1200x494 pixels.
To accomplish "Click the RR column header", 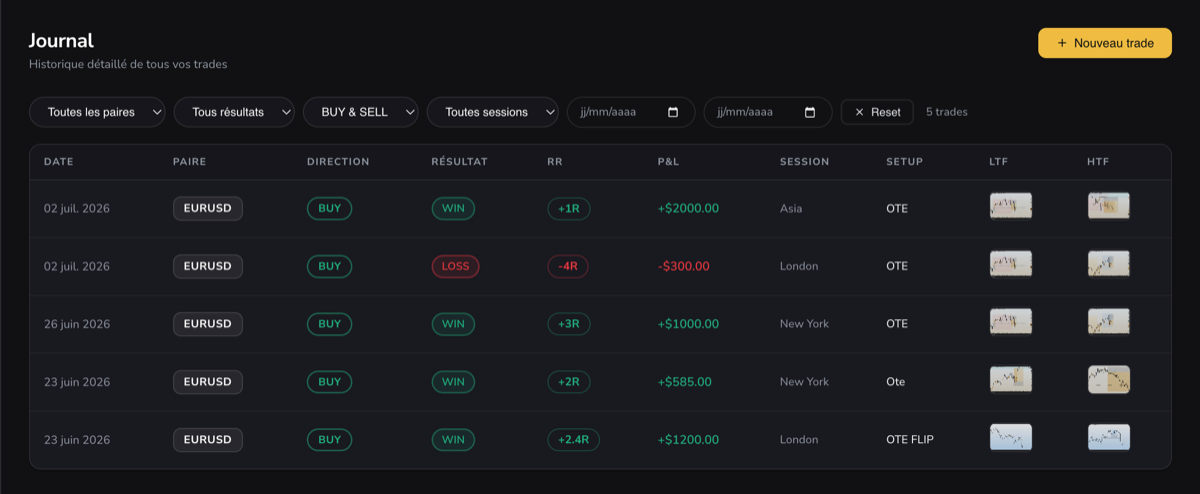I will pos(555,162).
